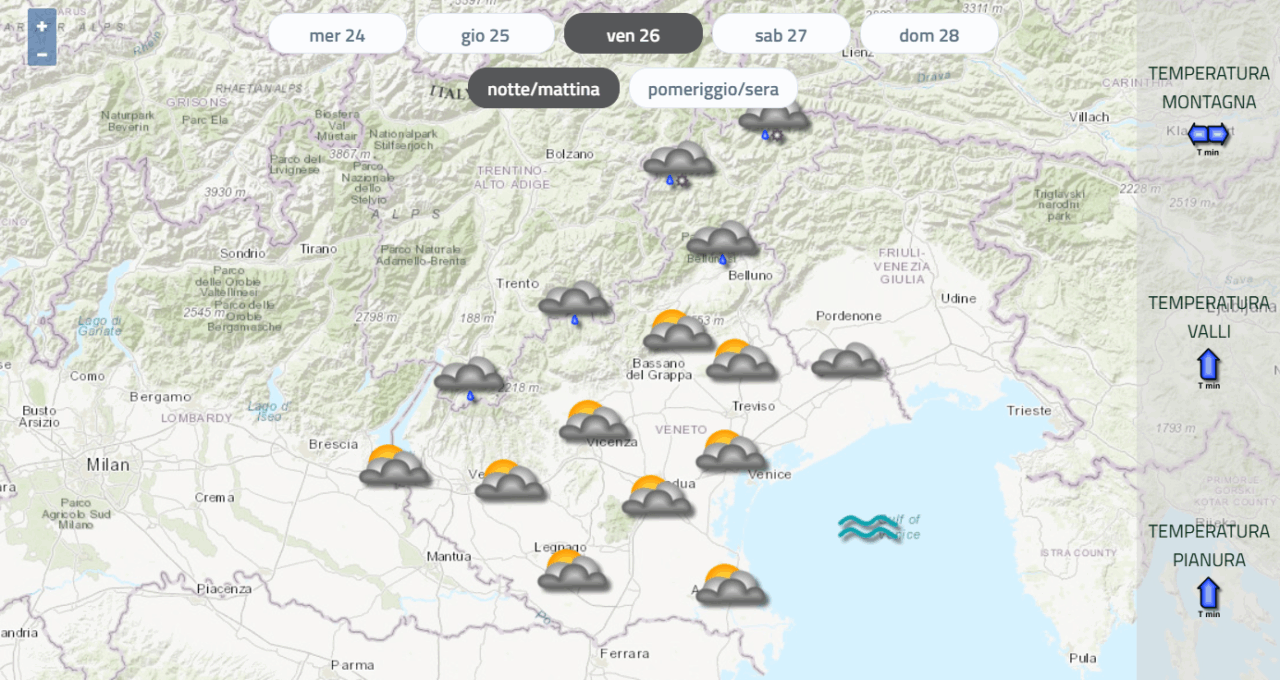Click the TEMPERATURA PIANURA heading
Viewport: 1280px width, 680px height.
click(1209, 546)
